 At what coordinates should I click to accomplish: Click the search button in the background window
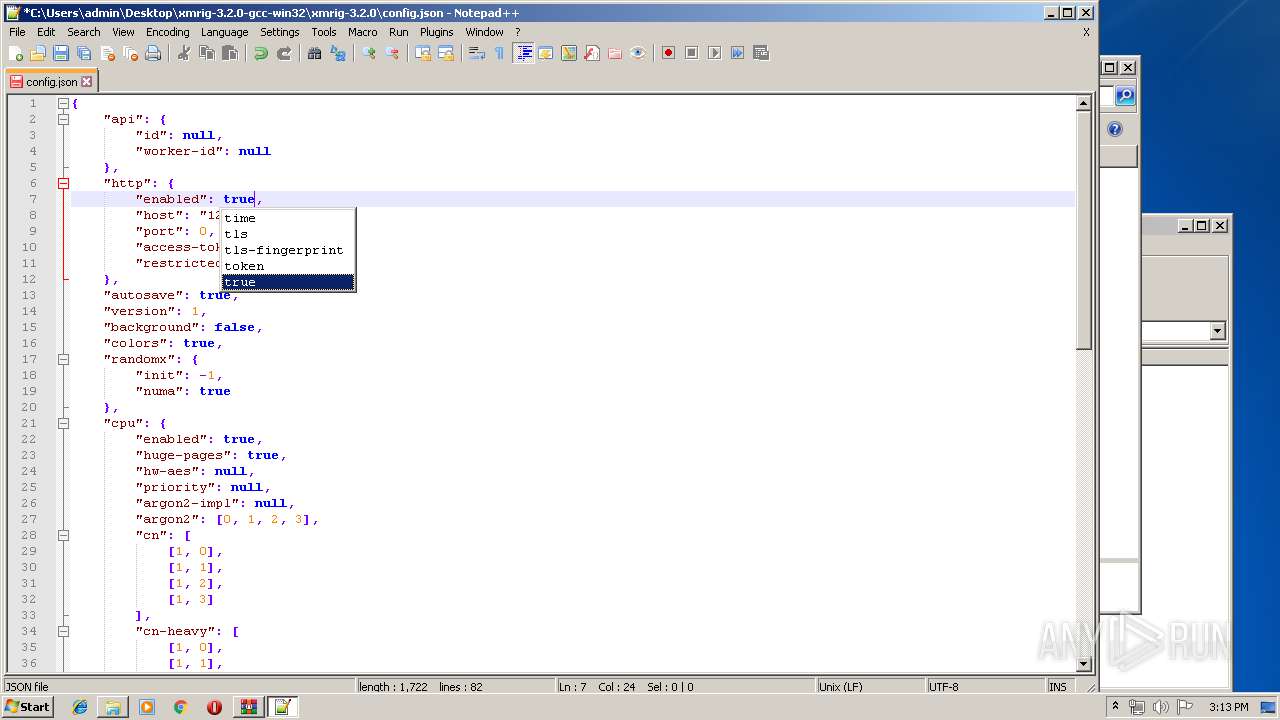[1125, 96]
